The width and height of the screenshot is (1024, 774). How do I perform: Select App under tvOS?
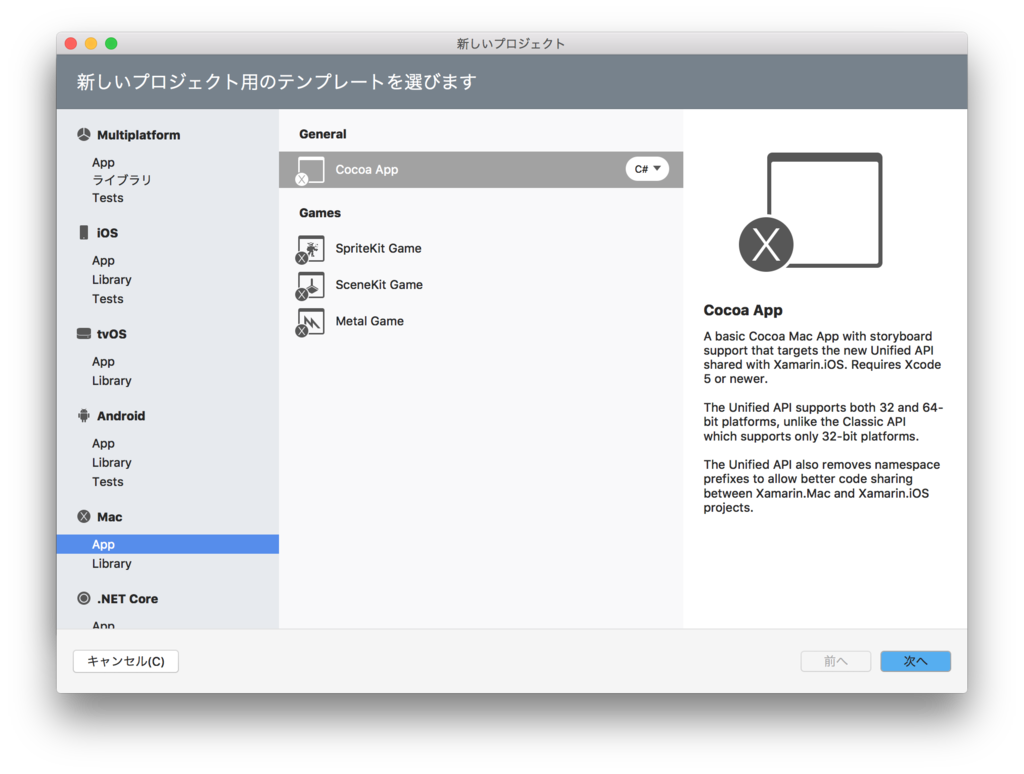[x=103, y=361]
